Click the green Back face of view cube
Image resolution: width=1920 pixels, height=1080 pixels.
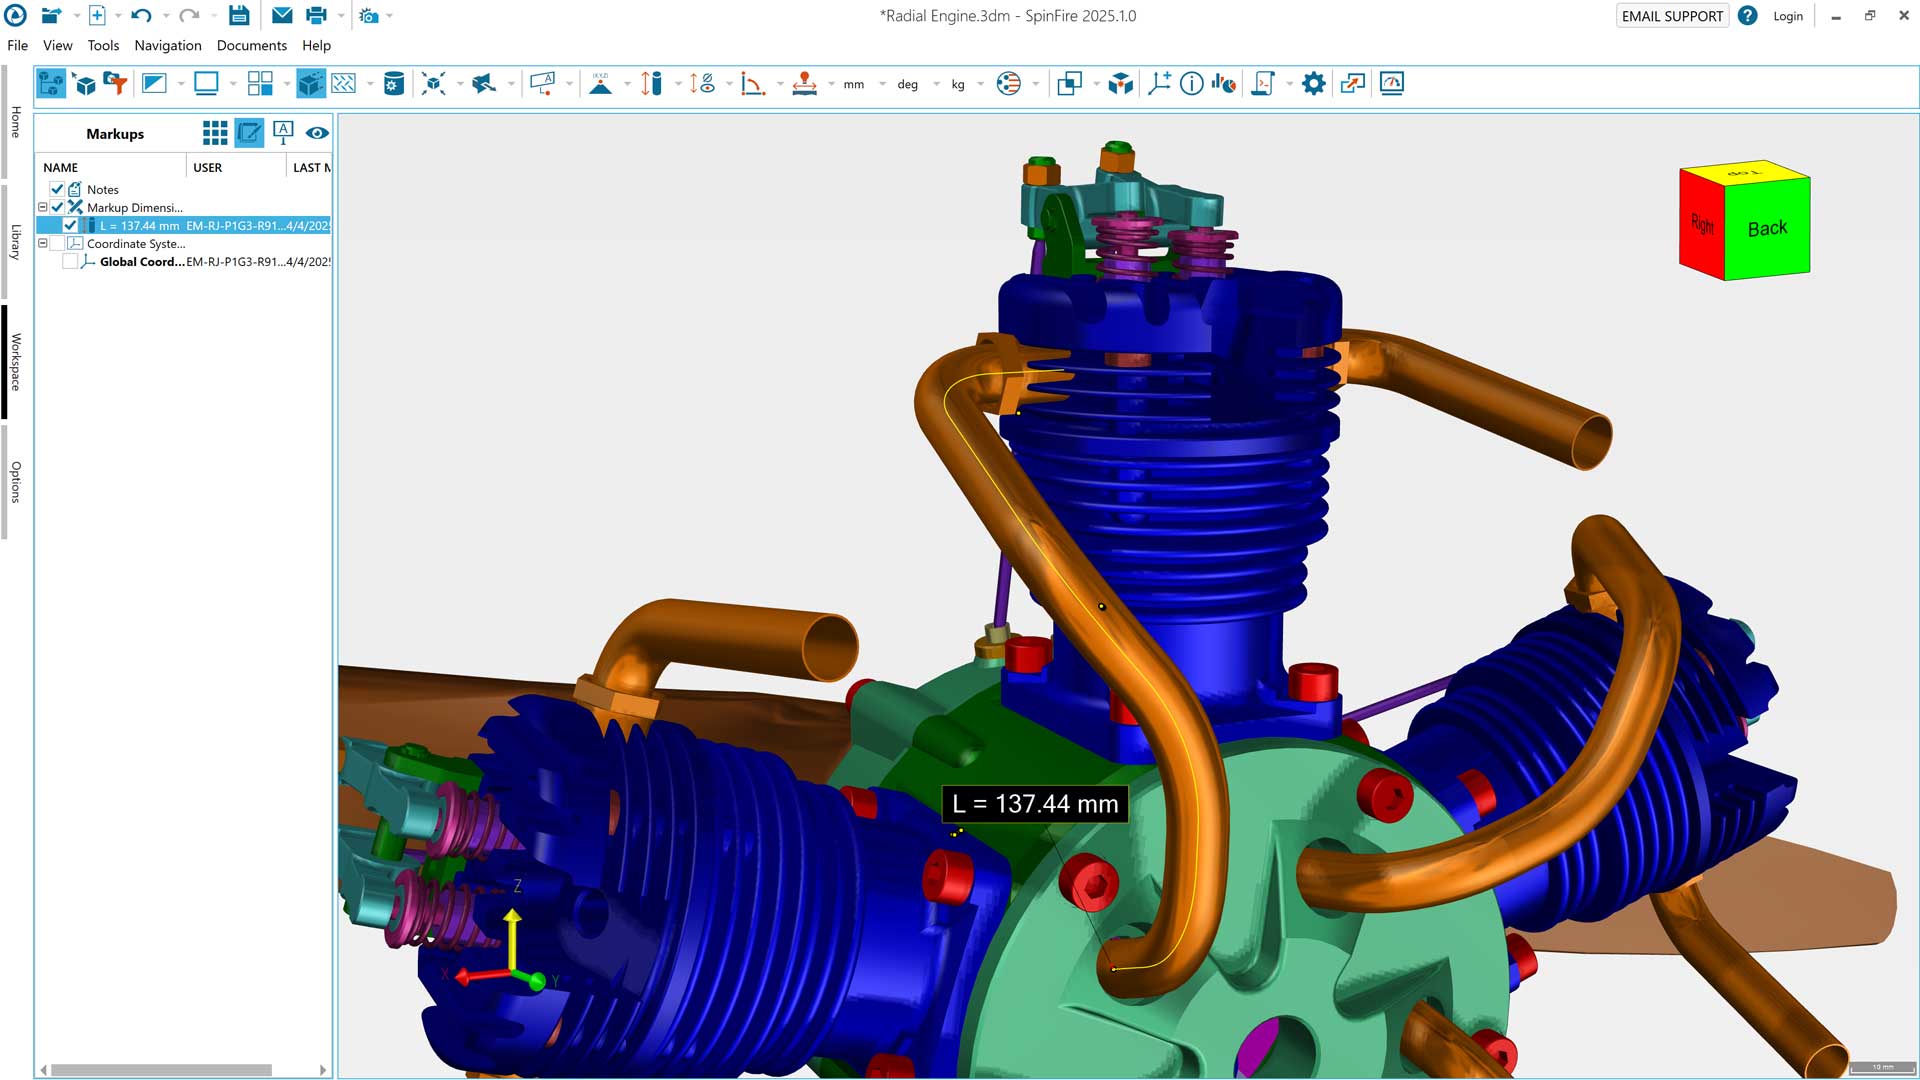[1767, 229]
